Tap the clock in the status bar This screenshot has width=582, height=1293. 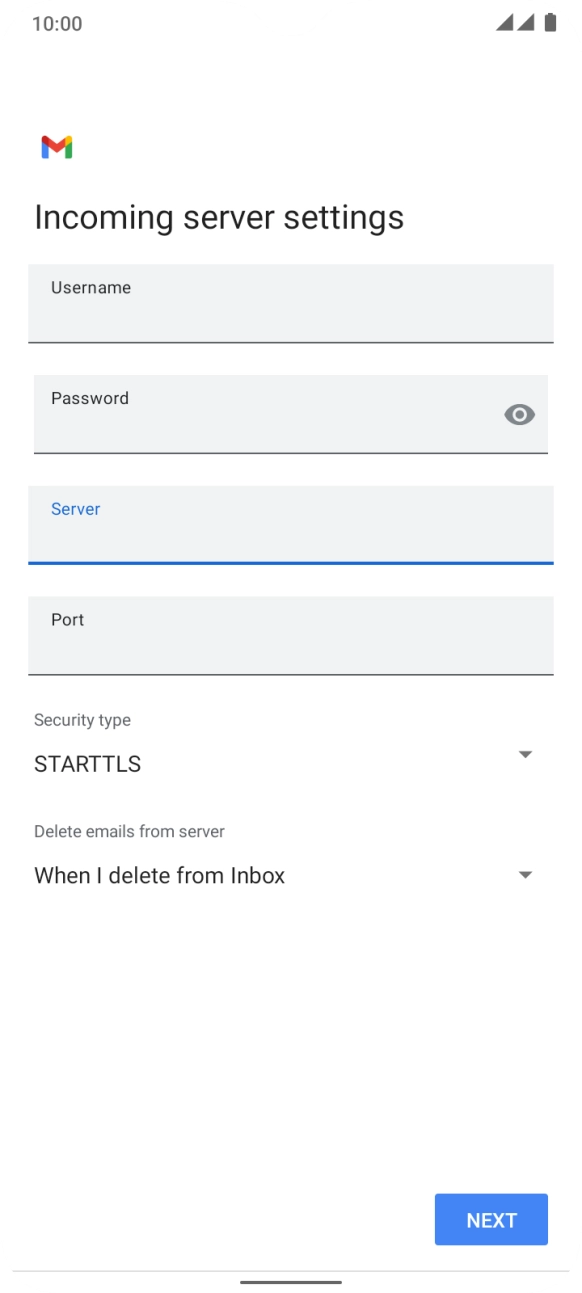click(55, 22)
